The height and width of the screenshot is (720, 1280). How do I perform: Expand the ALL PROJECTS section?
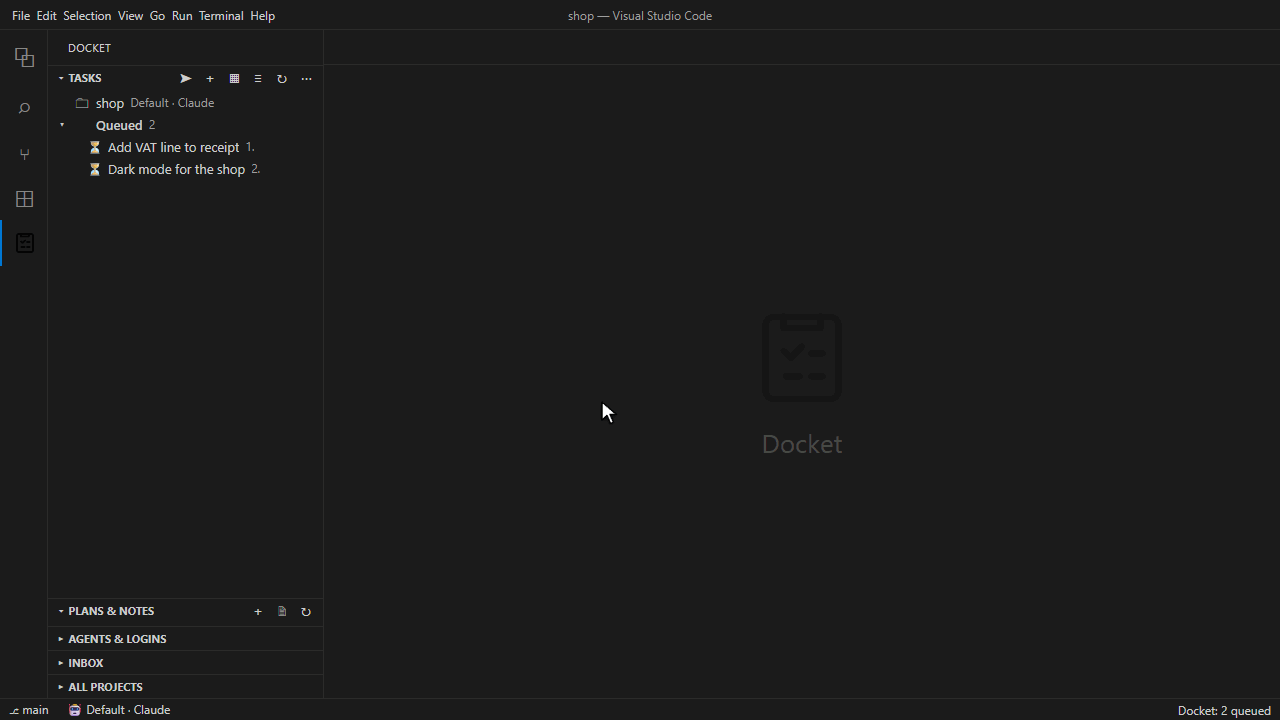pos(100,687)
